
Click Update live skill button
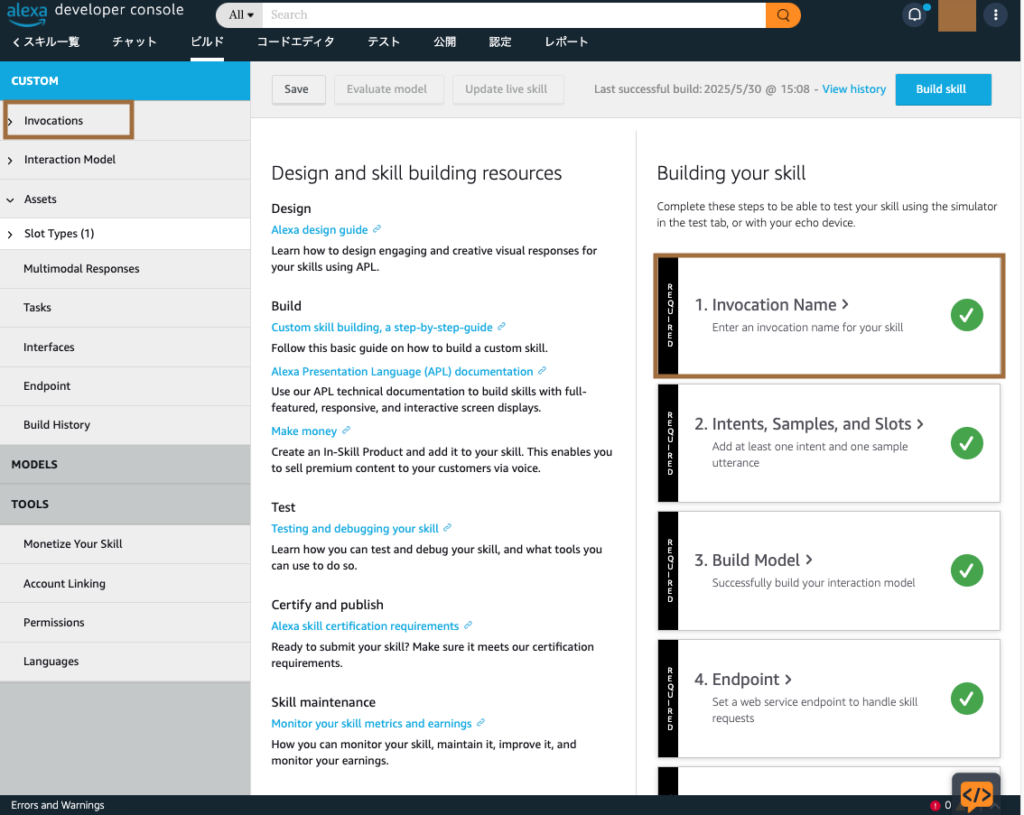click(x=506, y=89)
